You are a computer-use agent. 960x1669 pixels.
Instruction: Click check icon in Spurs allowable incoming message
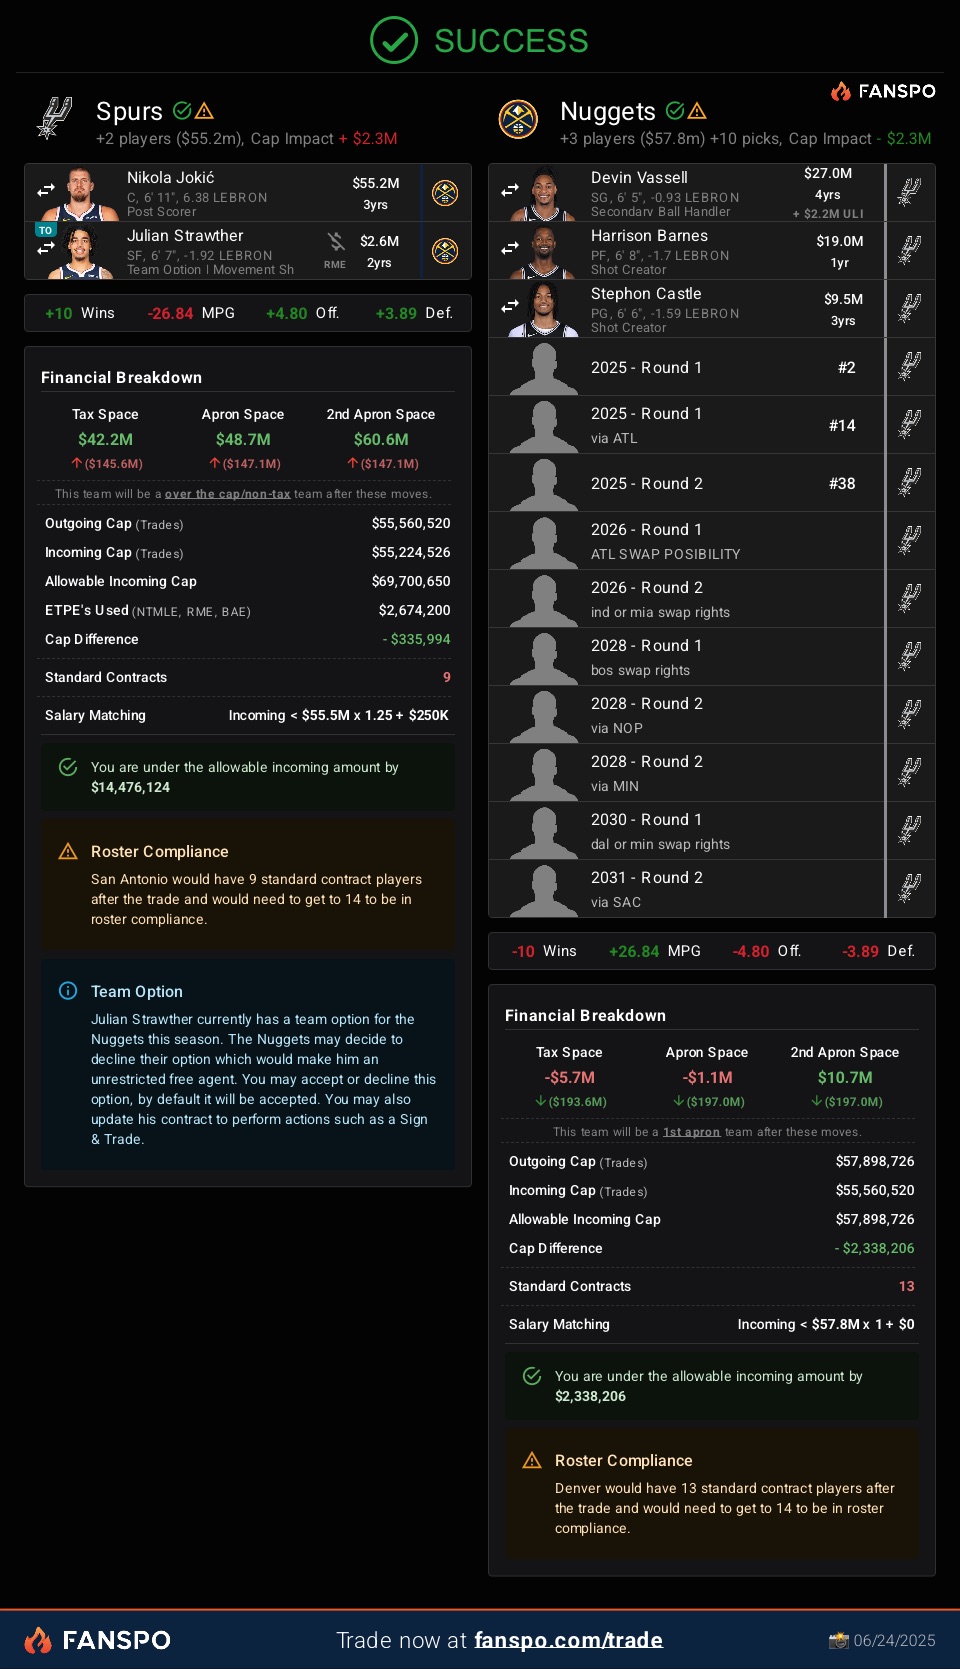pos(68,767)
